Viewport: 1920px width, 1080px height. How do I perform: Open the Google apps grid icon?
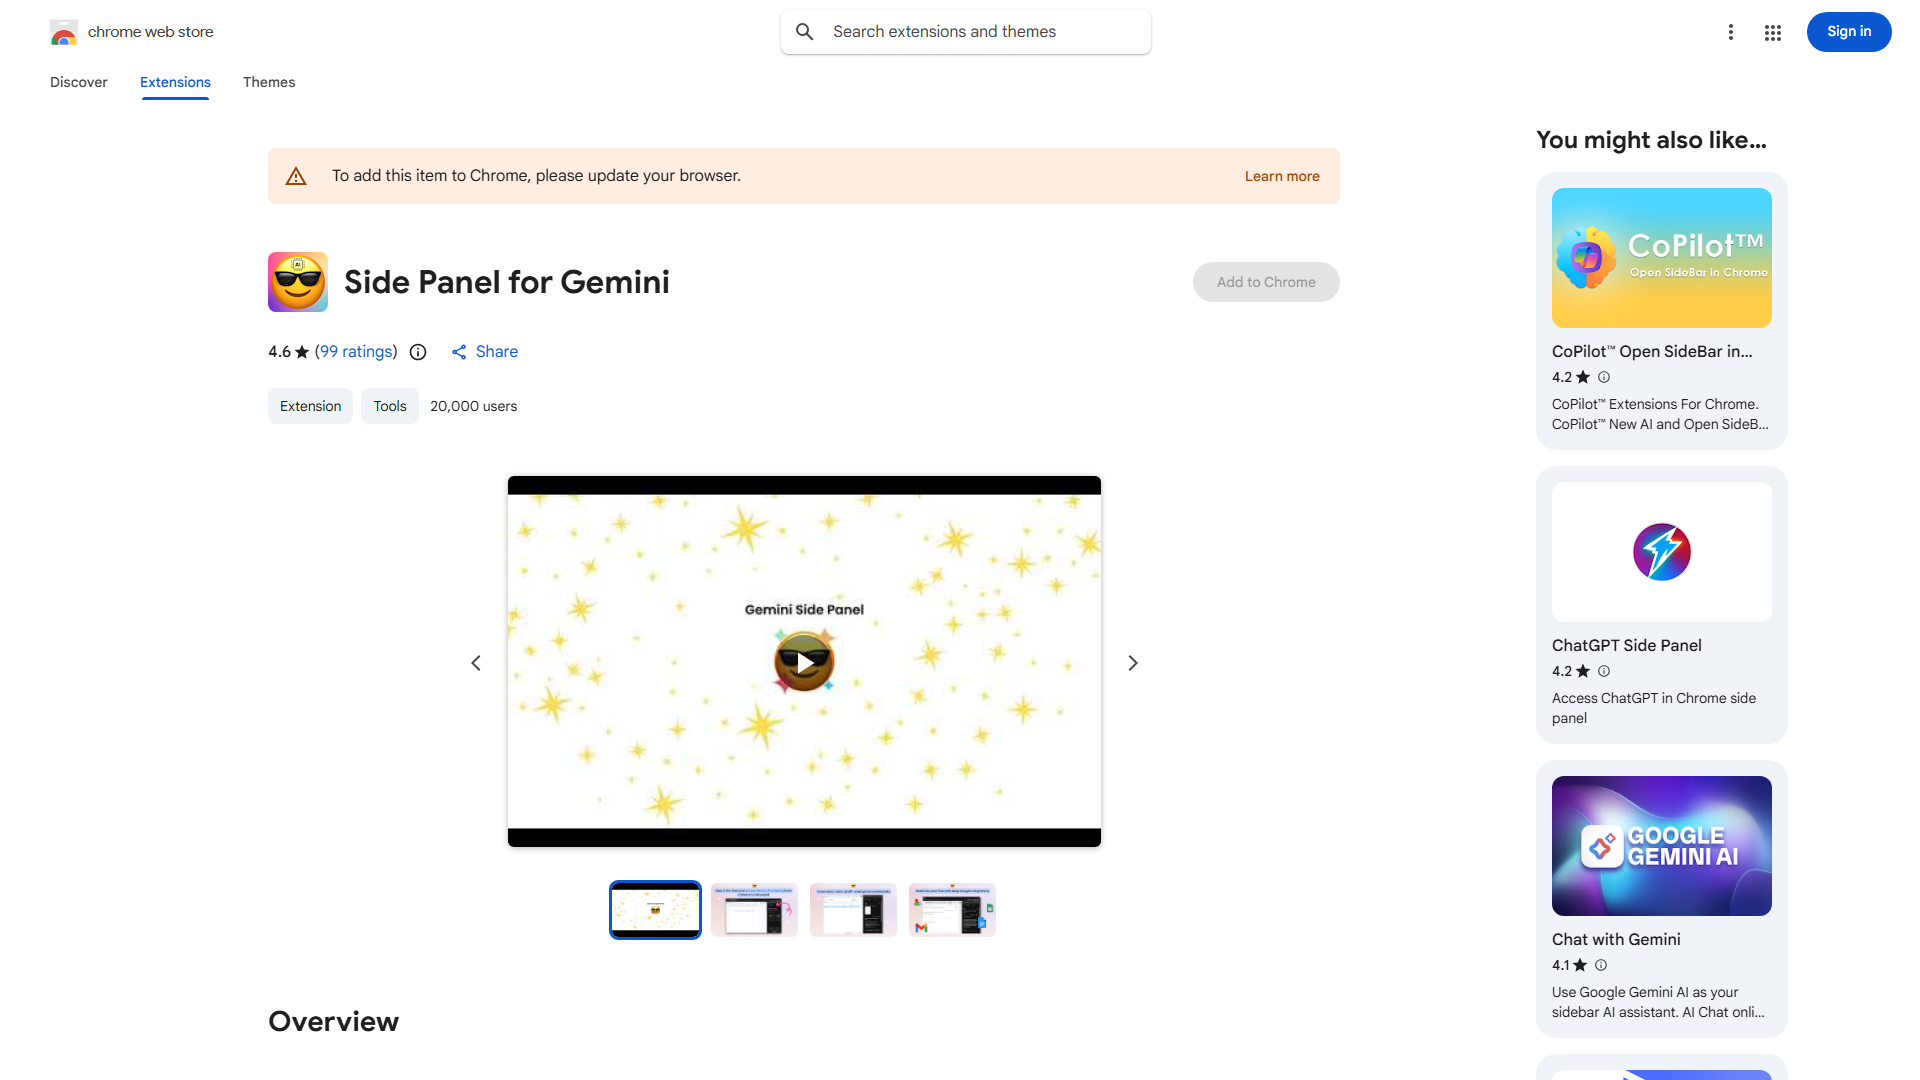1773,33
